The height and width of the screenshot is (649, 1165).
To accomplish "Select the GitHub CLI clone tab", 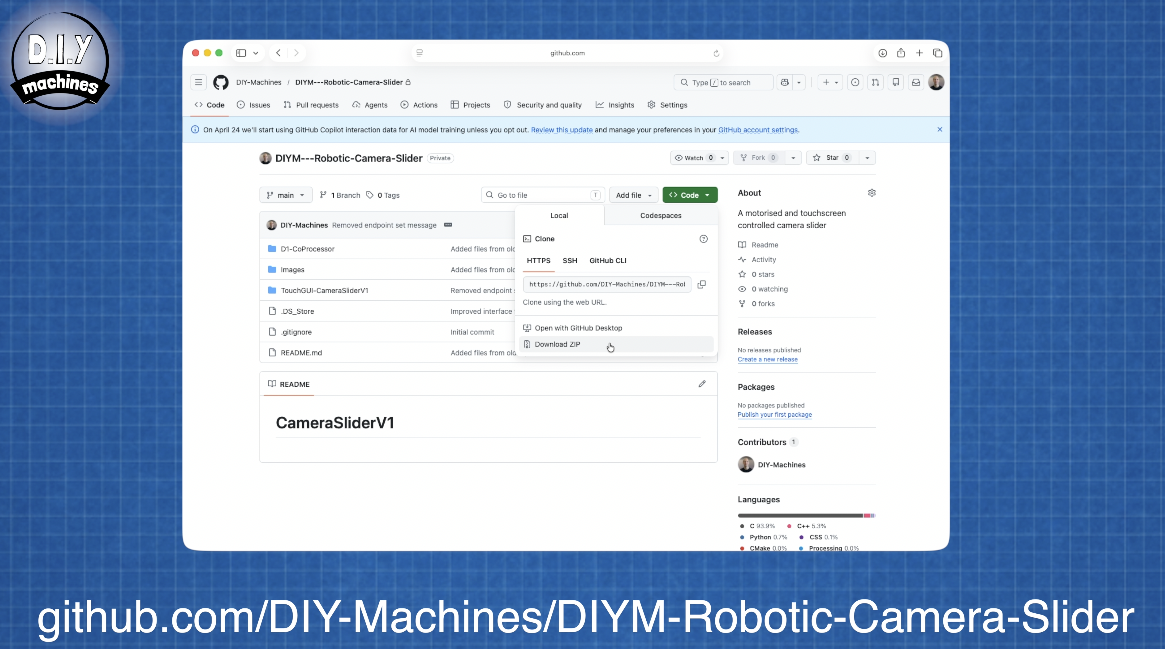I will [x=608, y=261].
